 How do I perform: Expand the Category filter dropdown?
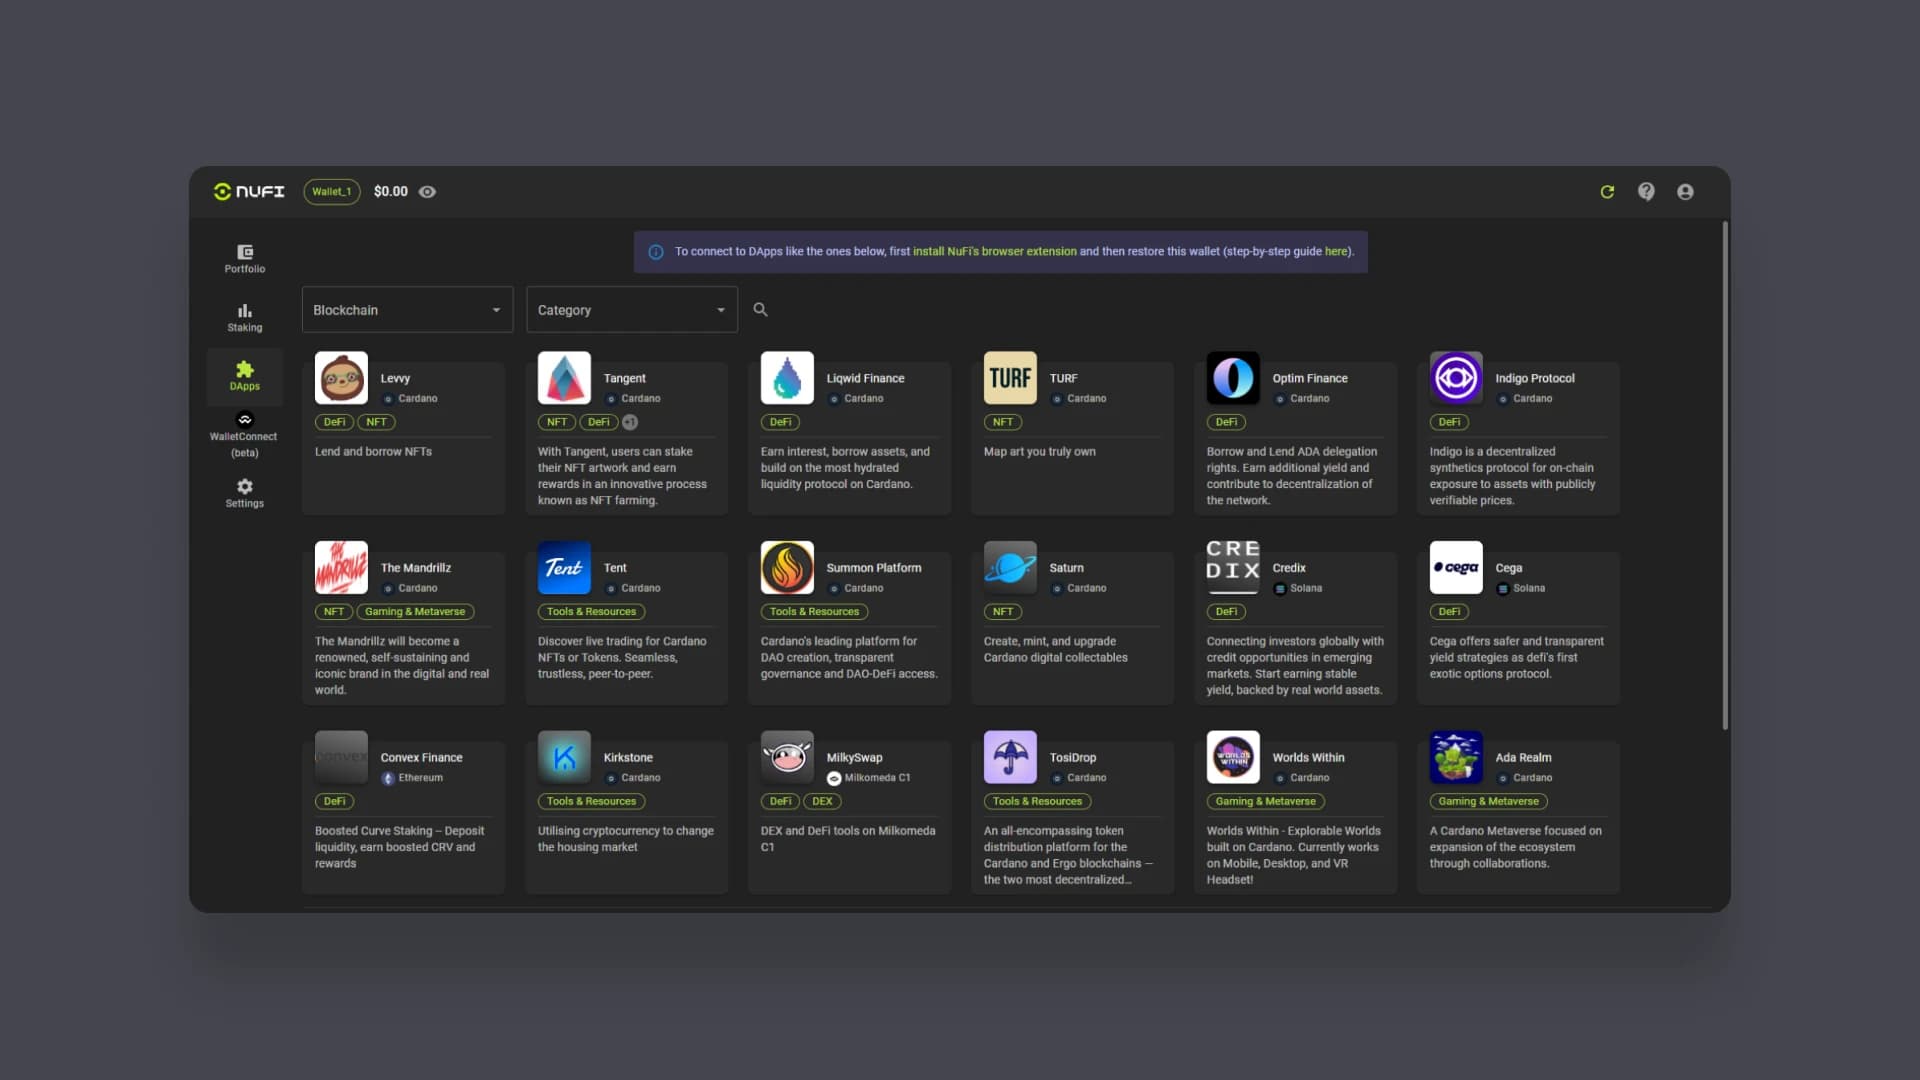[631, 310]
